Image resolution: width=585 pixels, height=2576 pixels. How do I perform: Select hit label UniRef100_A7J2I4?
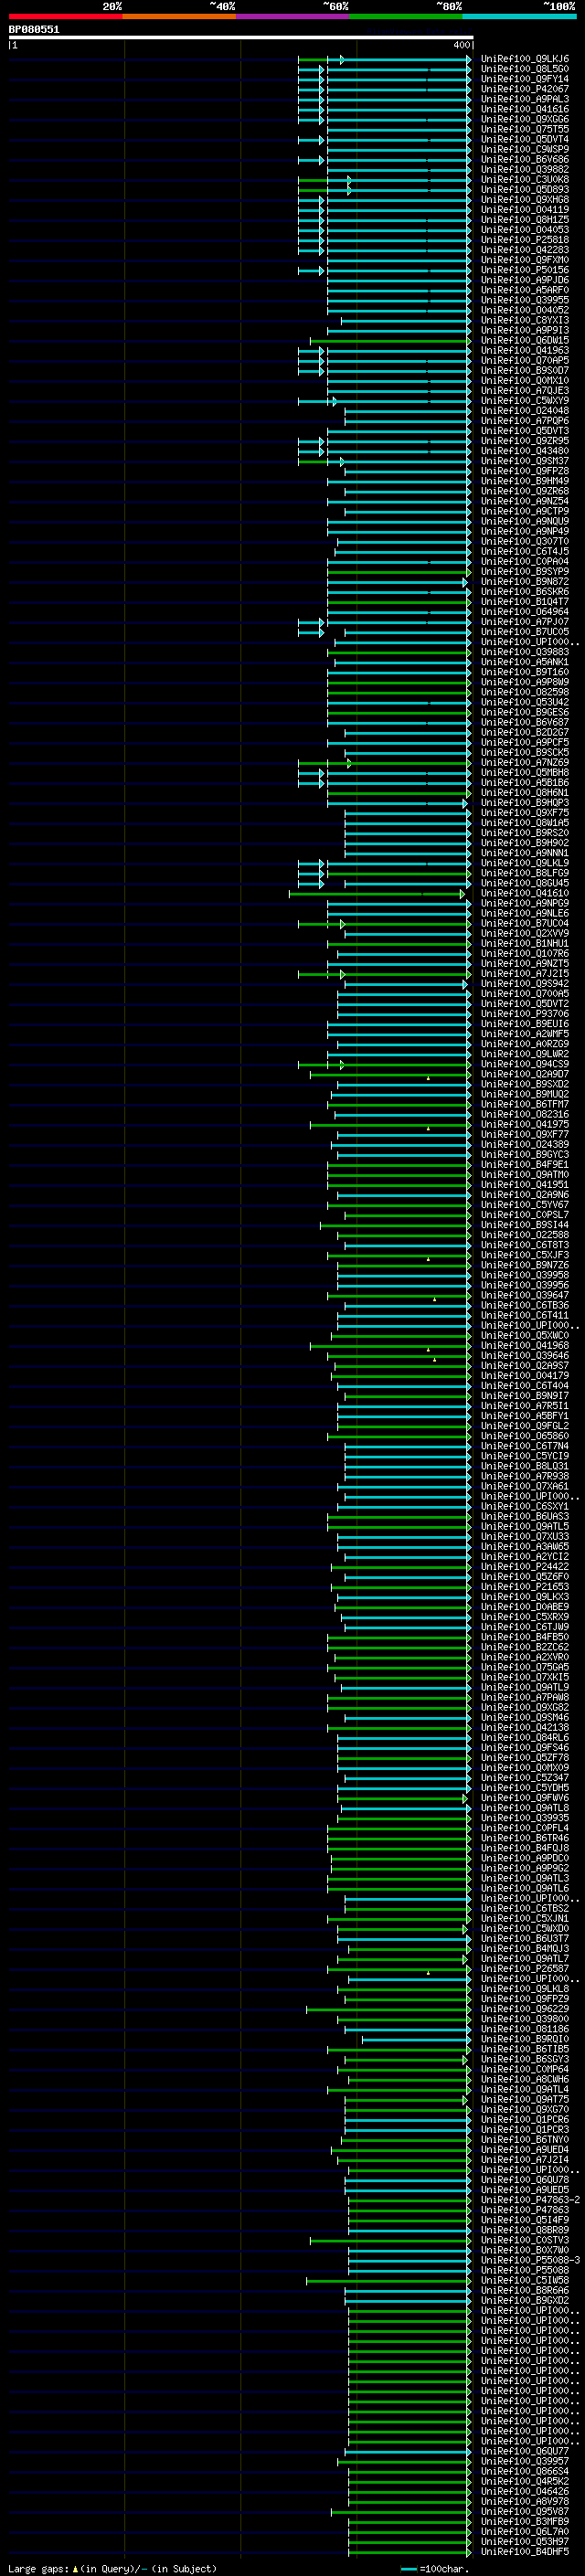point(525,2159)
